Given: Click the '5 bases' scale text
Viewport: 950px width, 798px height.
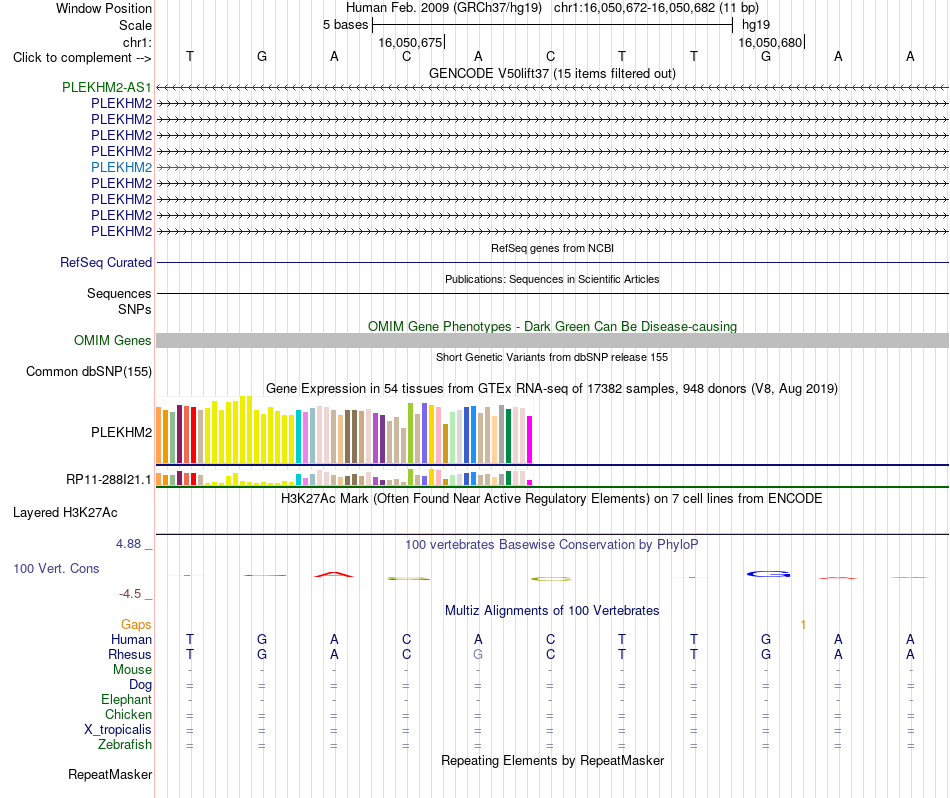Looking at the screenshot, I should [x=345, y=25].
